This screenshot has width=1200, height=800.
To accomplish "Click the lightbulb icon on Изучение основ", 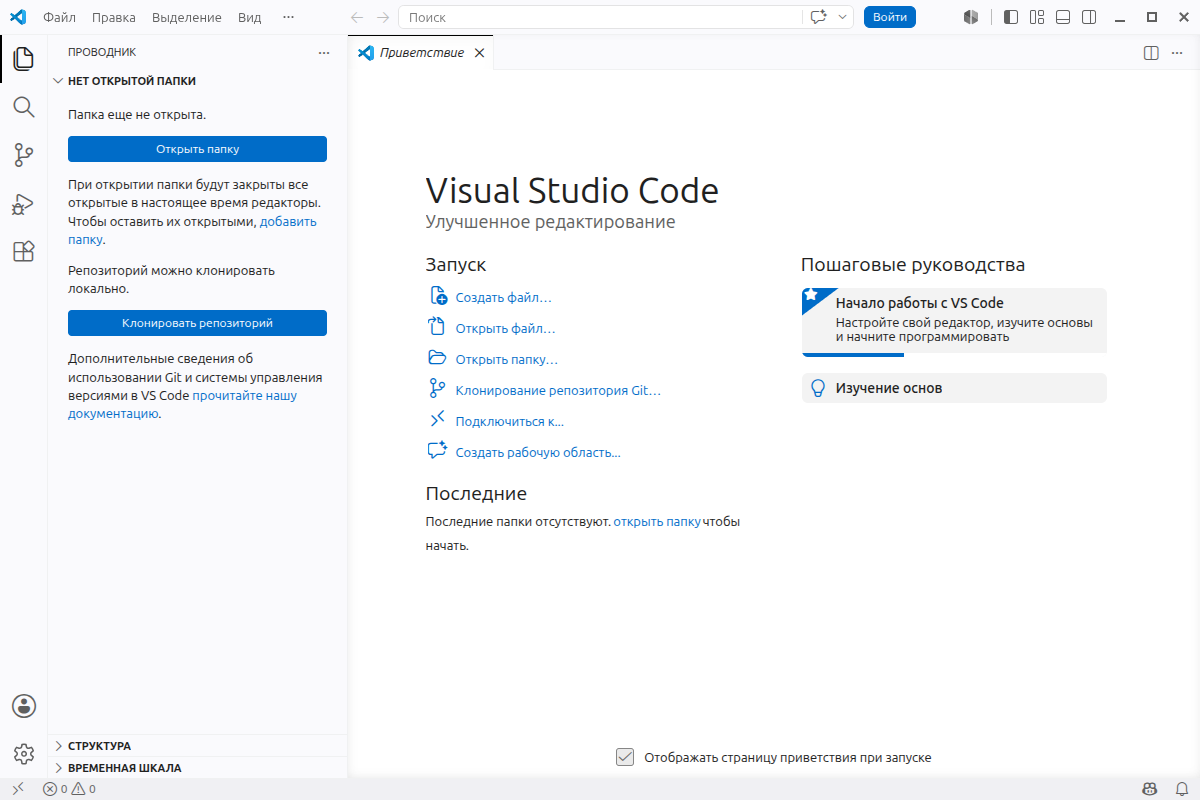I will click(x=818, y=388).
